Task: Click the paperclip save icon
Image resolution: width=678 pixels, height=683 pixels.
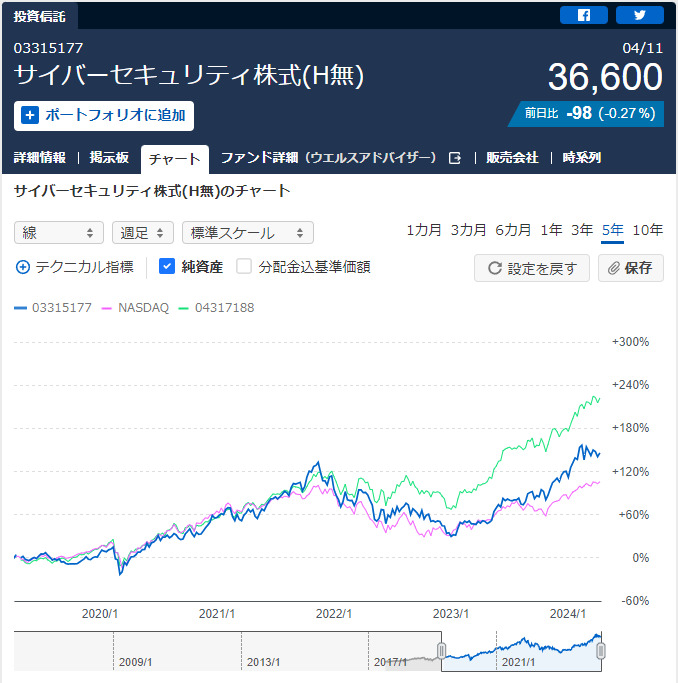Action: (615, 268)
